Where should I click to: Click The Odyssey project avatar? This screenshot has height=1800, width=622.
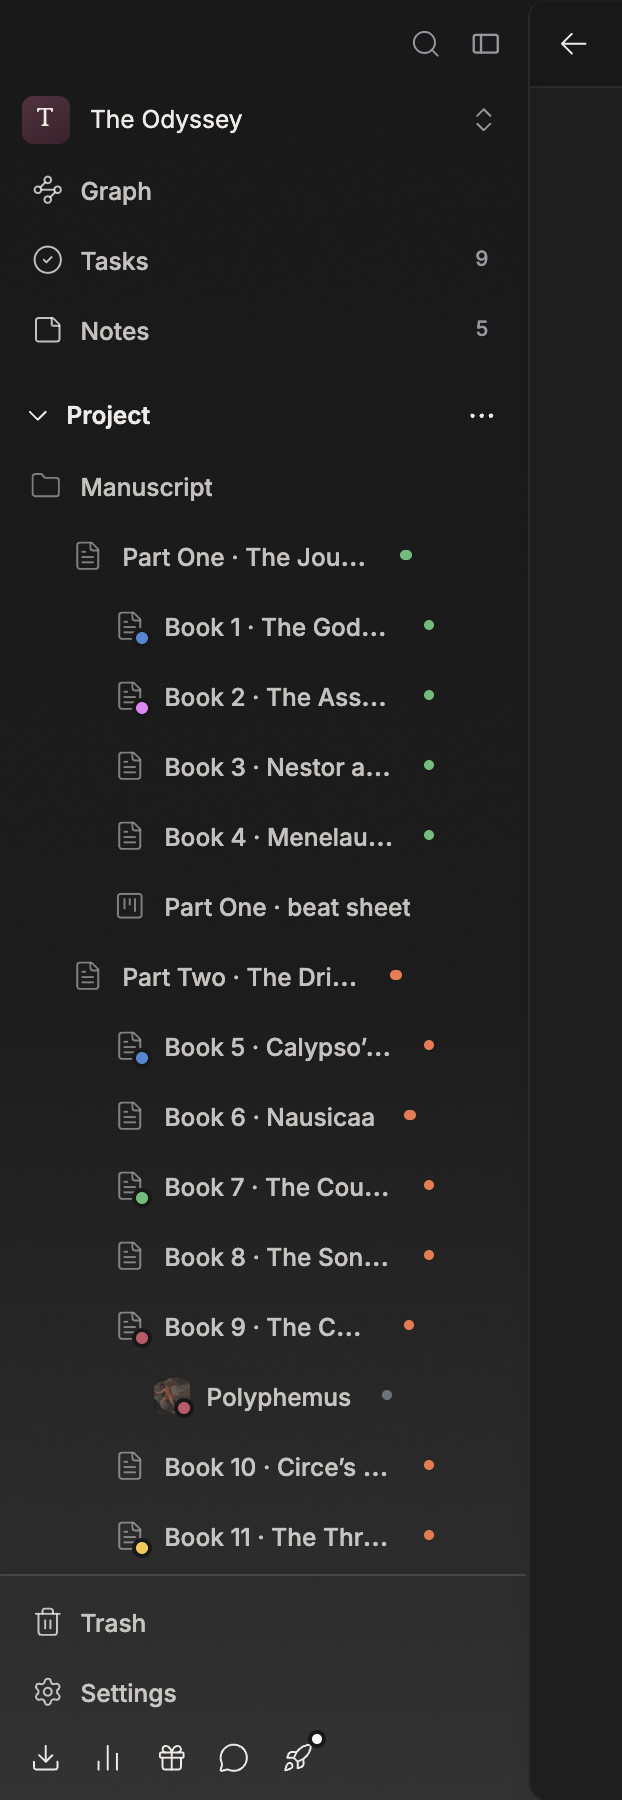(x=46, y=120)
